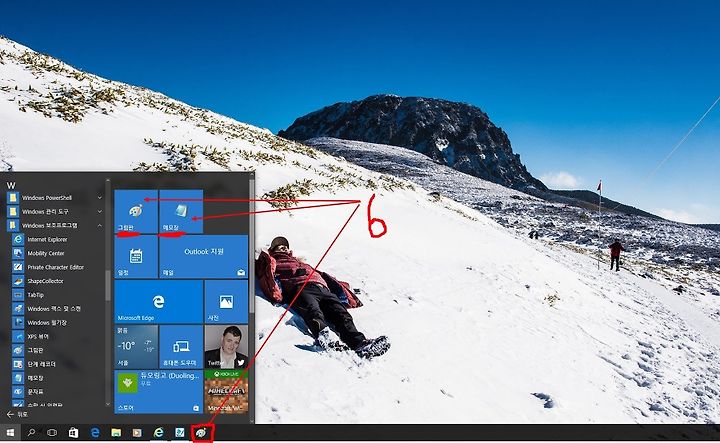The image size is (720, 443).
Task: Open the 그림판 (Paint) tile
Action: pyautogui.click(x=136, y=211)
